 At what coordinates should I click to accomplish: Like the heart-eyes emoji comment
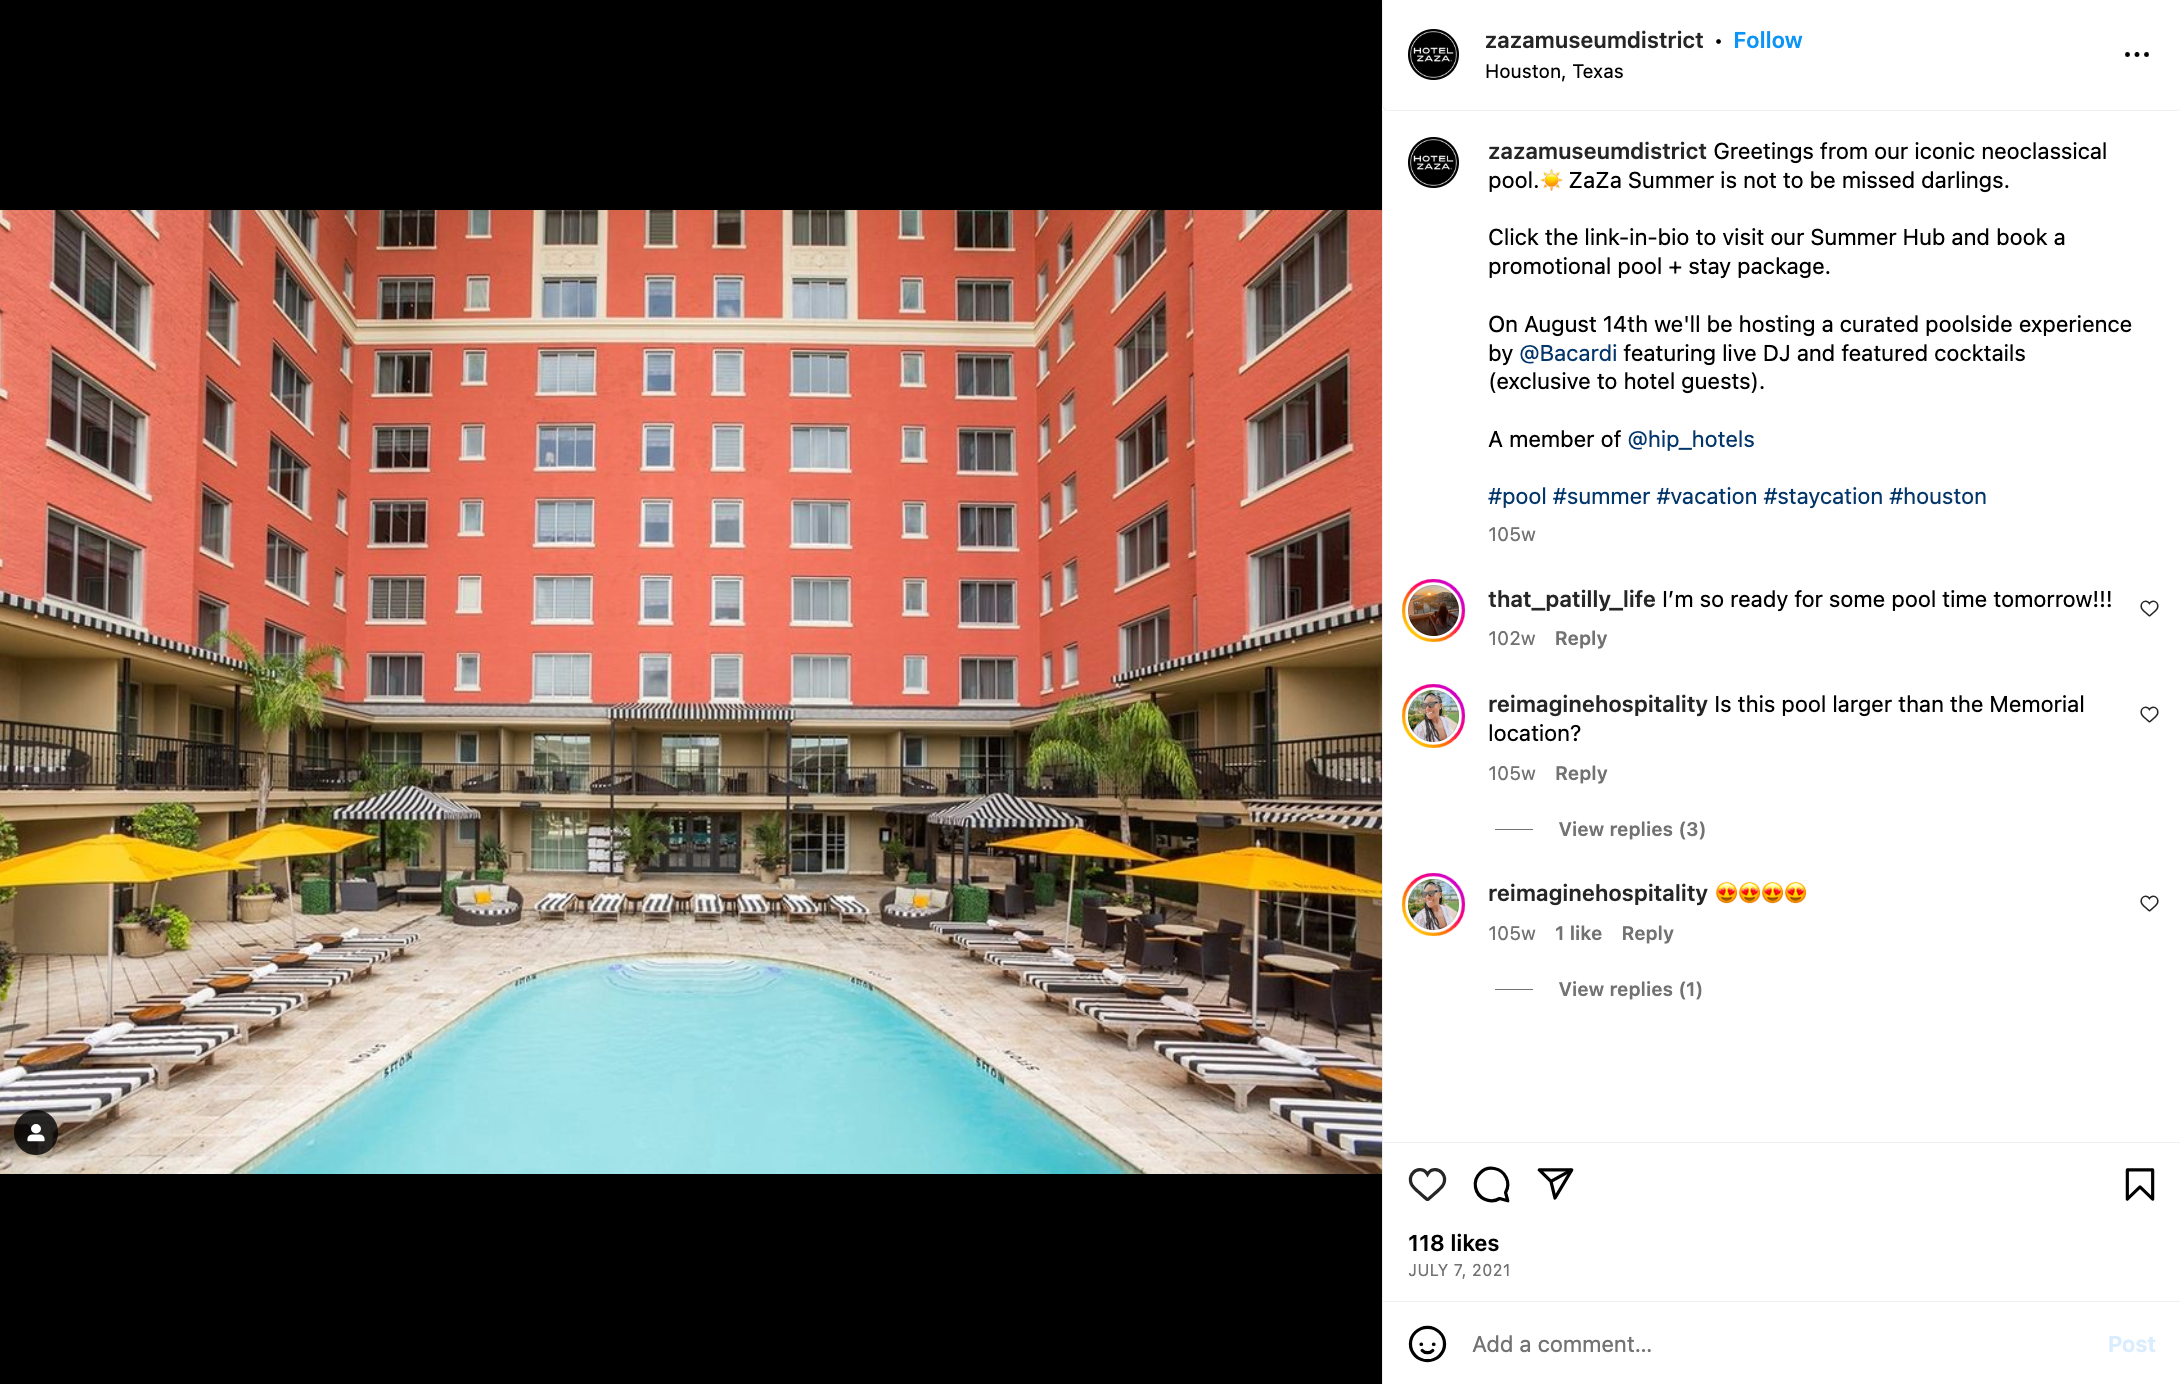2149,903
